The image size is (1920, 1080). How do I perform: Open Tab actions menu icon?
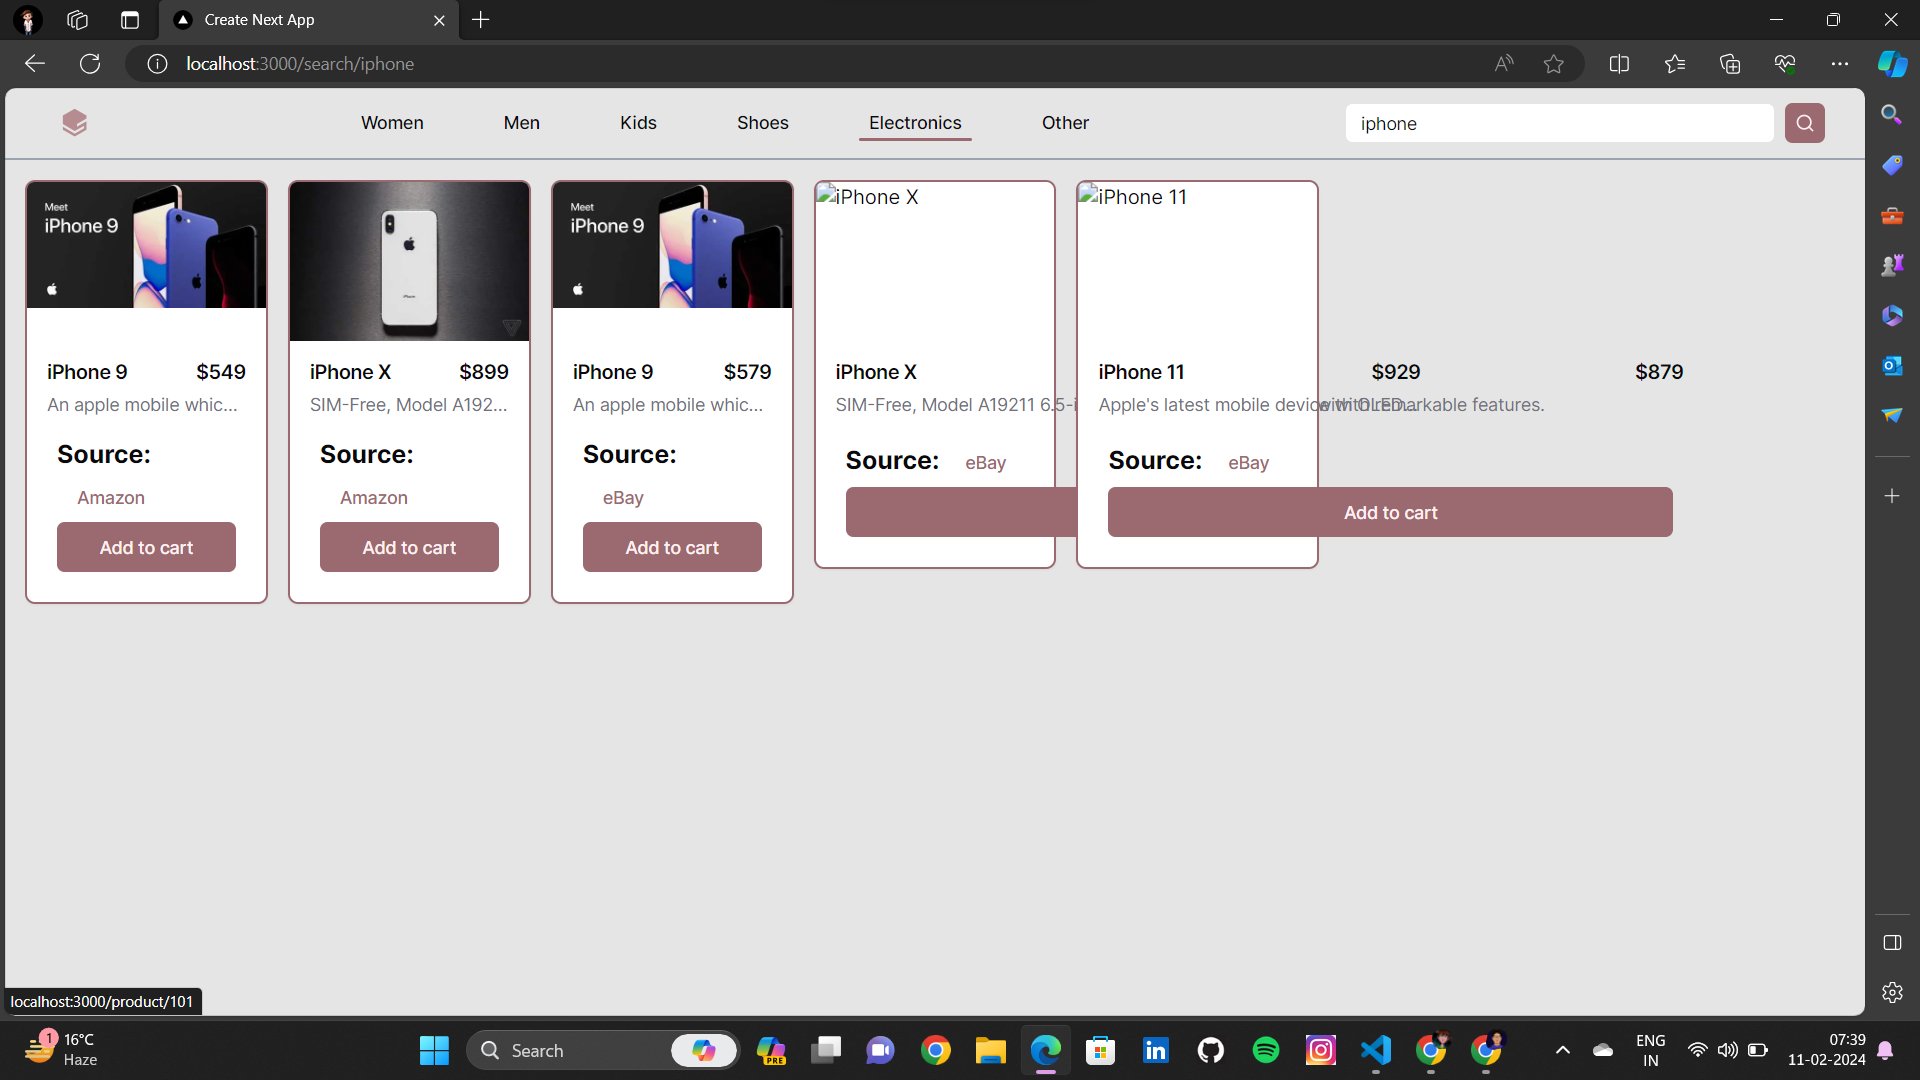coord(129,20)
